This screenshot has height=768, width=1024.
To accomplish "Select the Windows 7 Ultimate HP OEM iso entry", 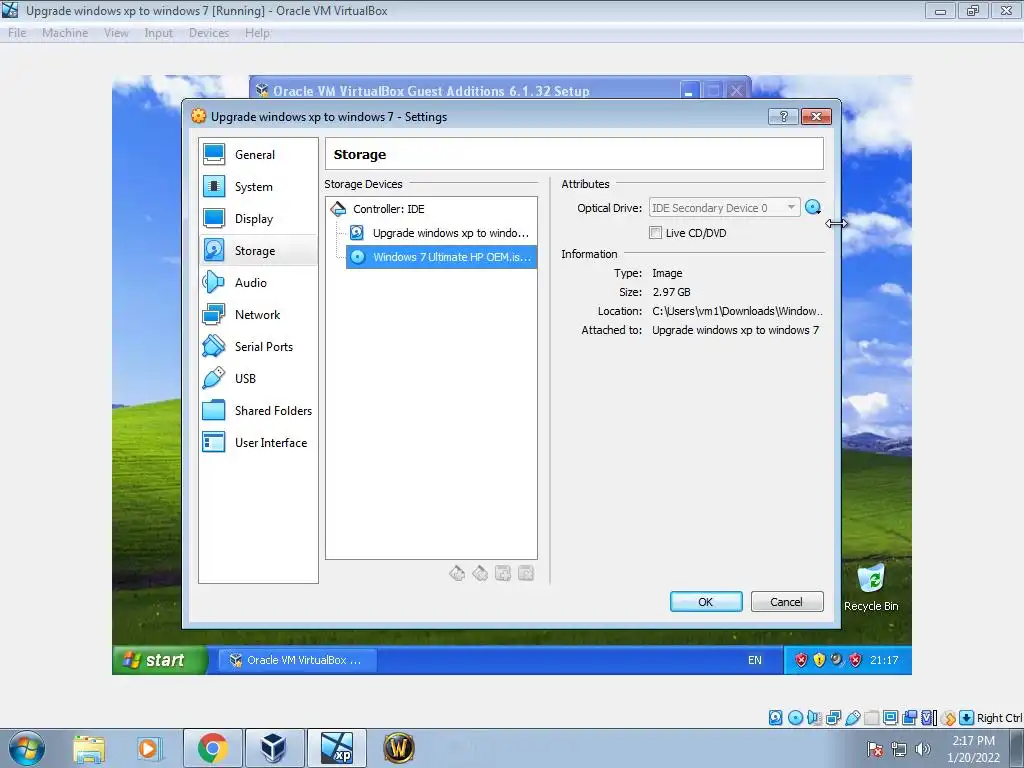I will click(x=441, y=257).
